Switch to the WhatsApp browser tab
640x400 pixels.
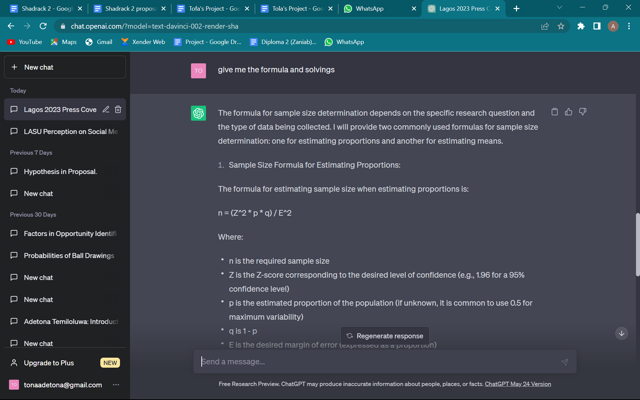(375, 8)
